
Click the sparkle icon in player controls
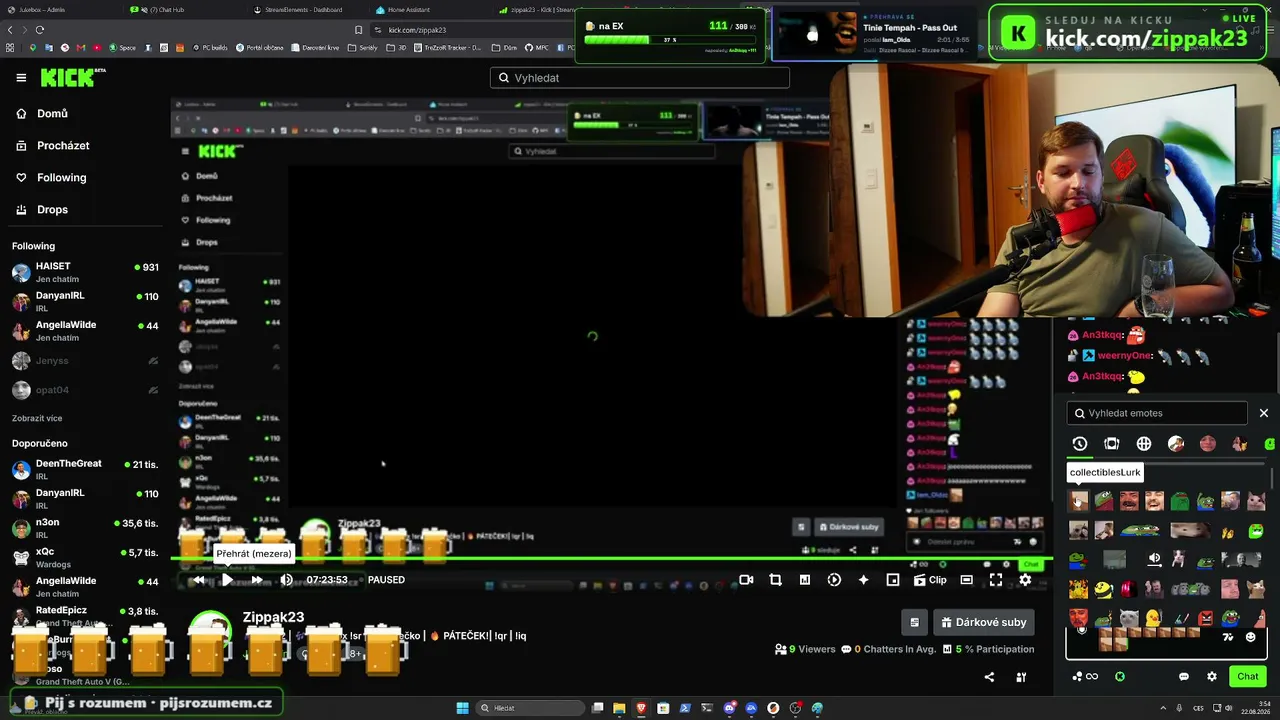(864, 580)
